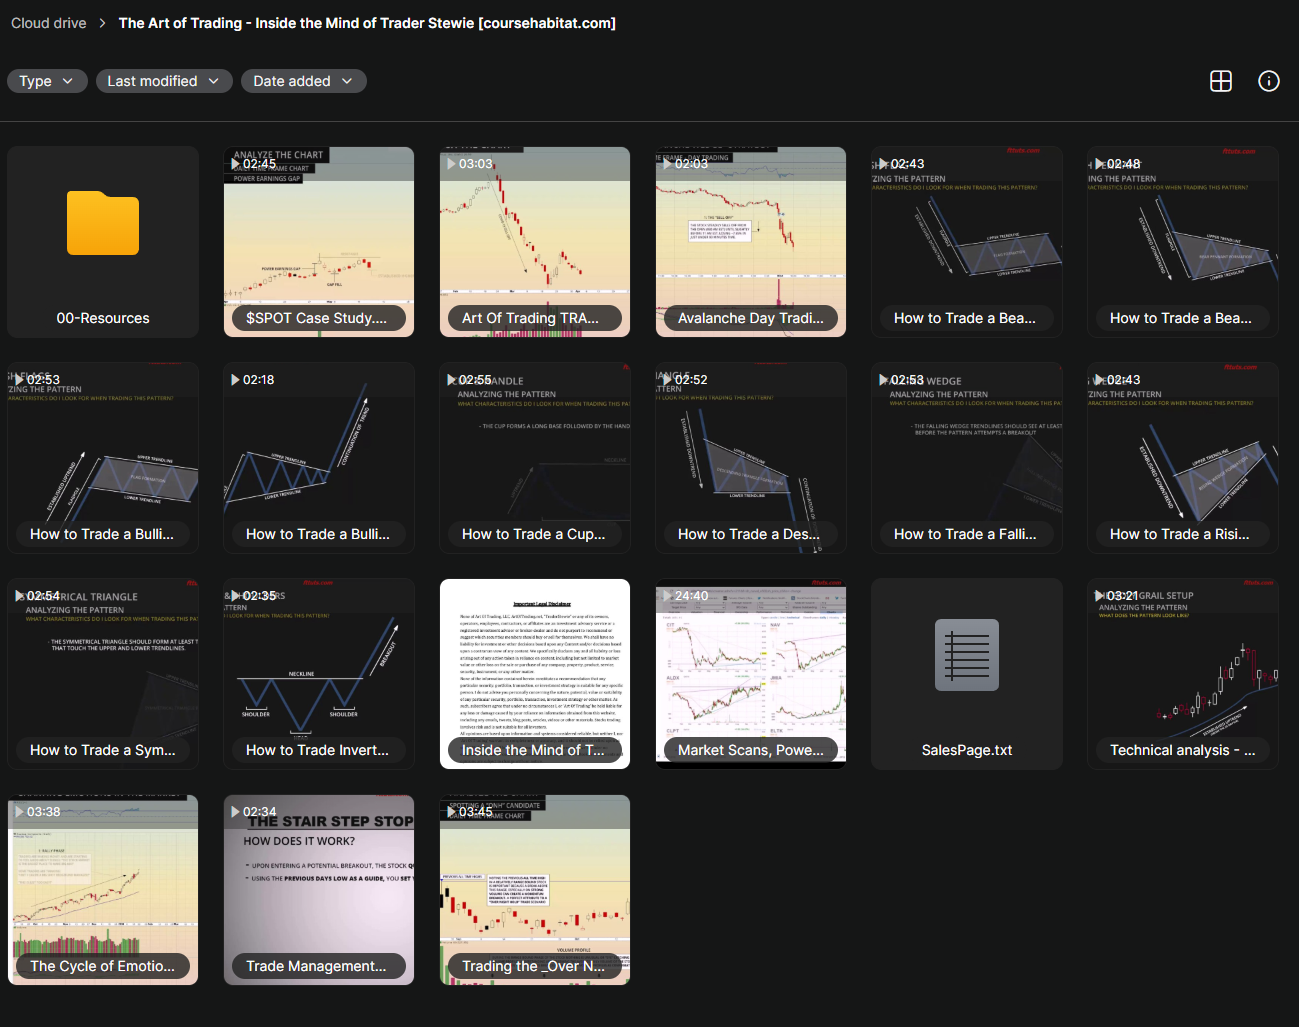Open the How to Trade a Risi... video
The height and width of the screenshot is (1027, 1299).
click(1183, 458)
